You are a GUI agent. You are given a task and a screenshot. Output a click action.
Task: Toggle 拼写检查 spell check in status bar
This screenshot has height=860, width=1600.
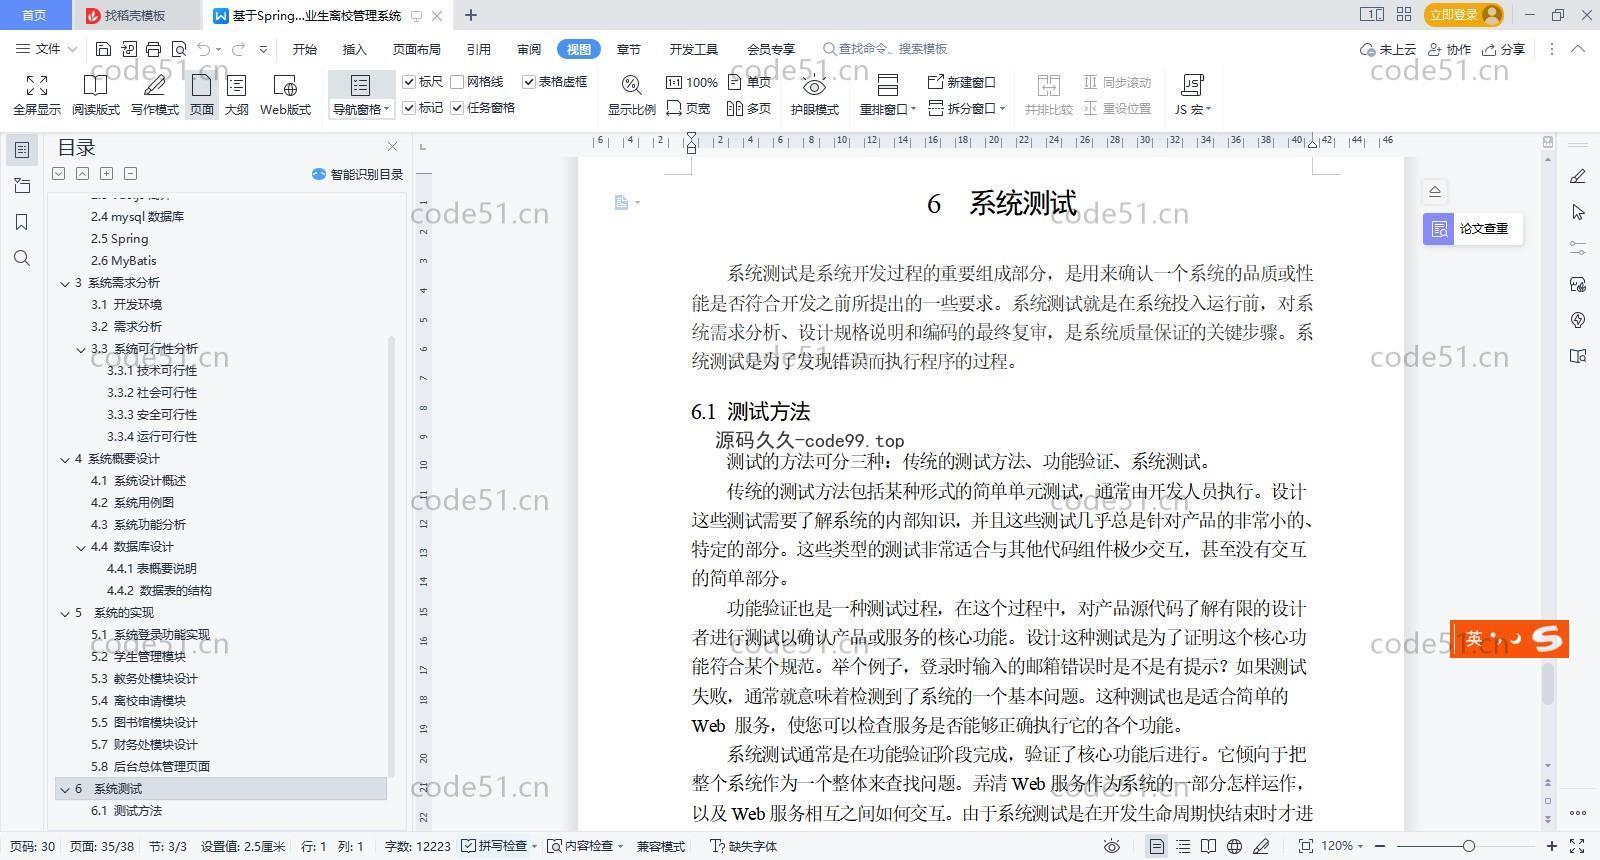coord(498,846)
